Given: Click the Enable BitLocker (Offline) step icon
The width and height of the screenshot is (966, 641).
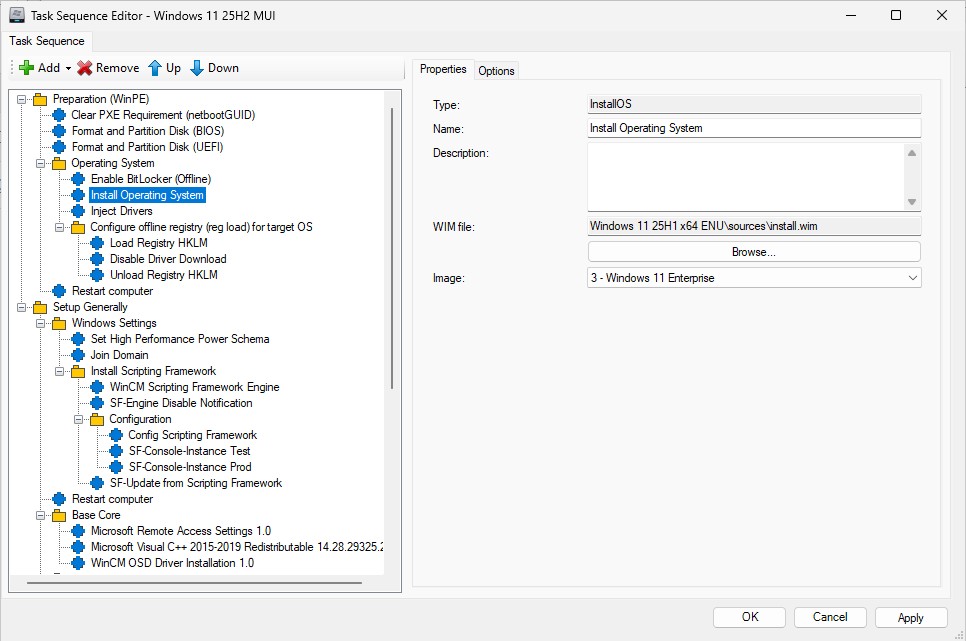Looking at the screenshot, I should pos(78,179).
